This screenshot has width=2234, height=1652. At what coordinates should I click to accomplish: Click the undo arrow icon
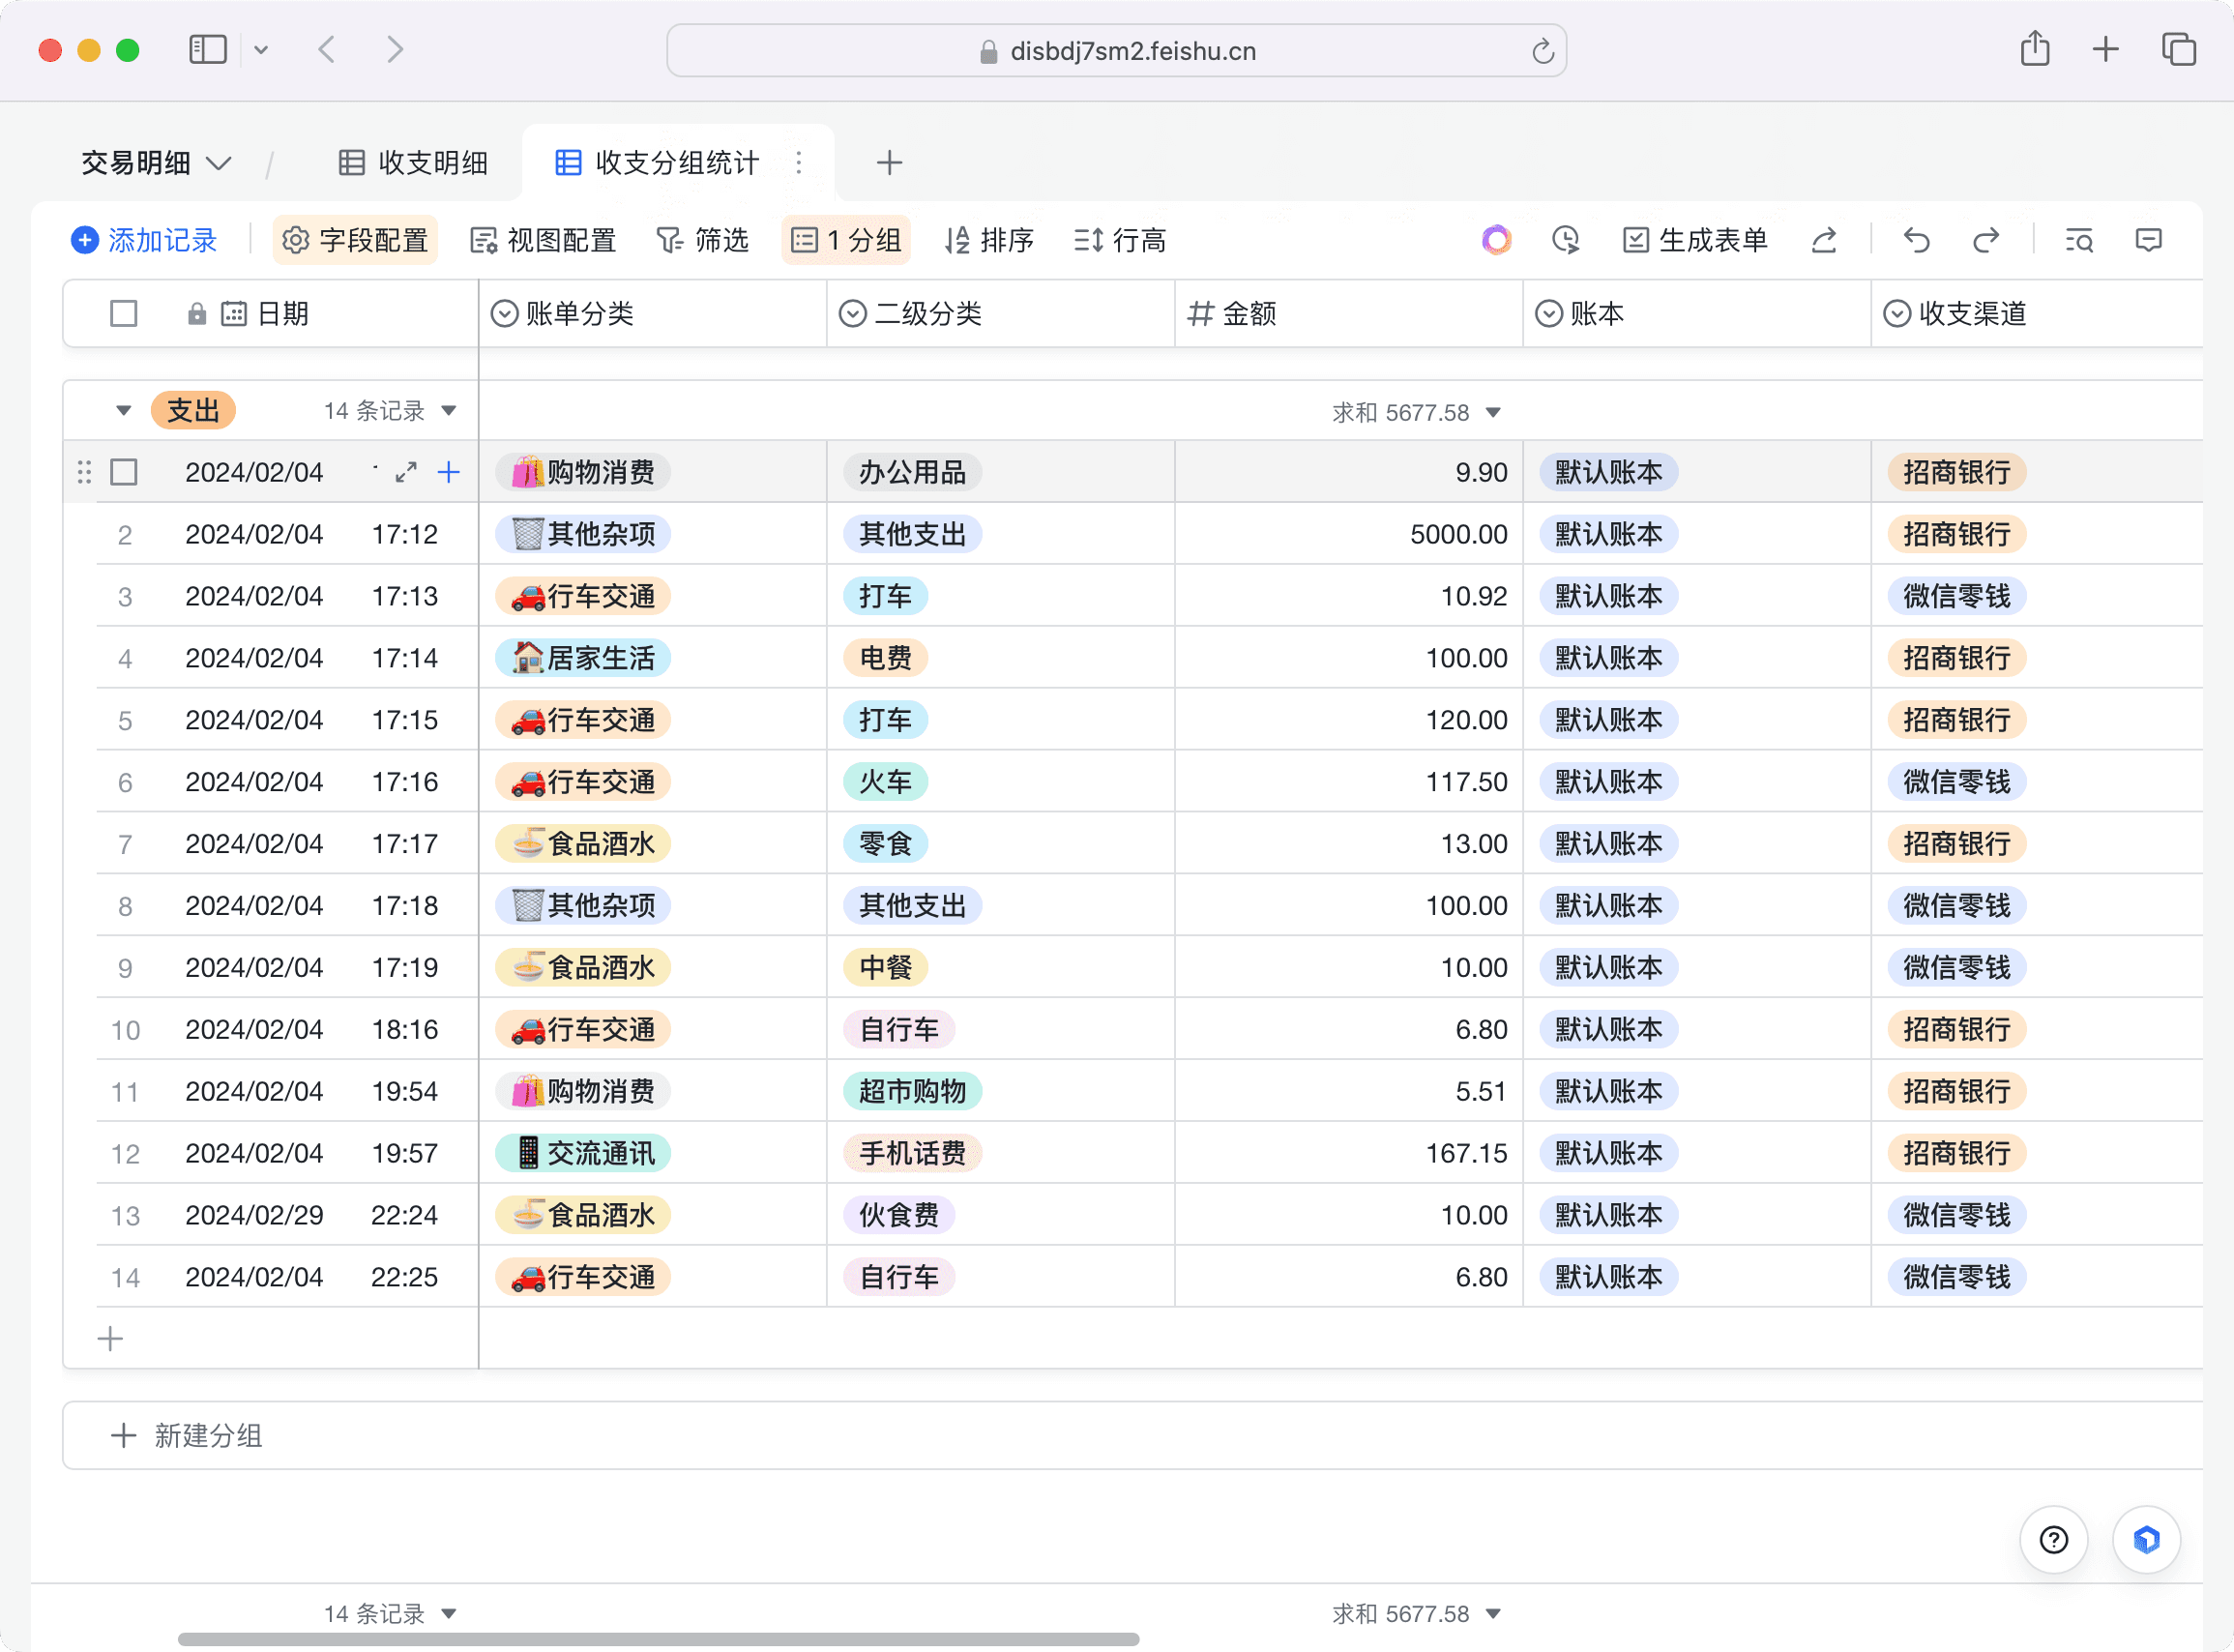[x=1916, y=240]
